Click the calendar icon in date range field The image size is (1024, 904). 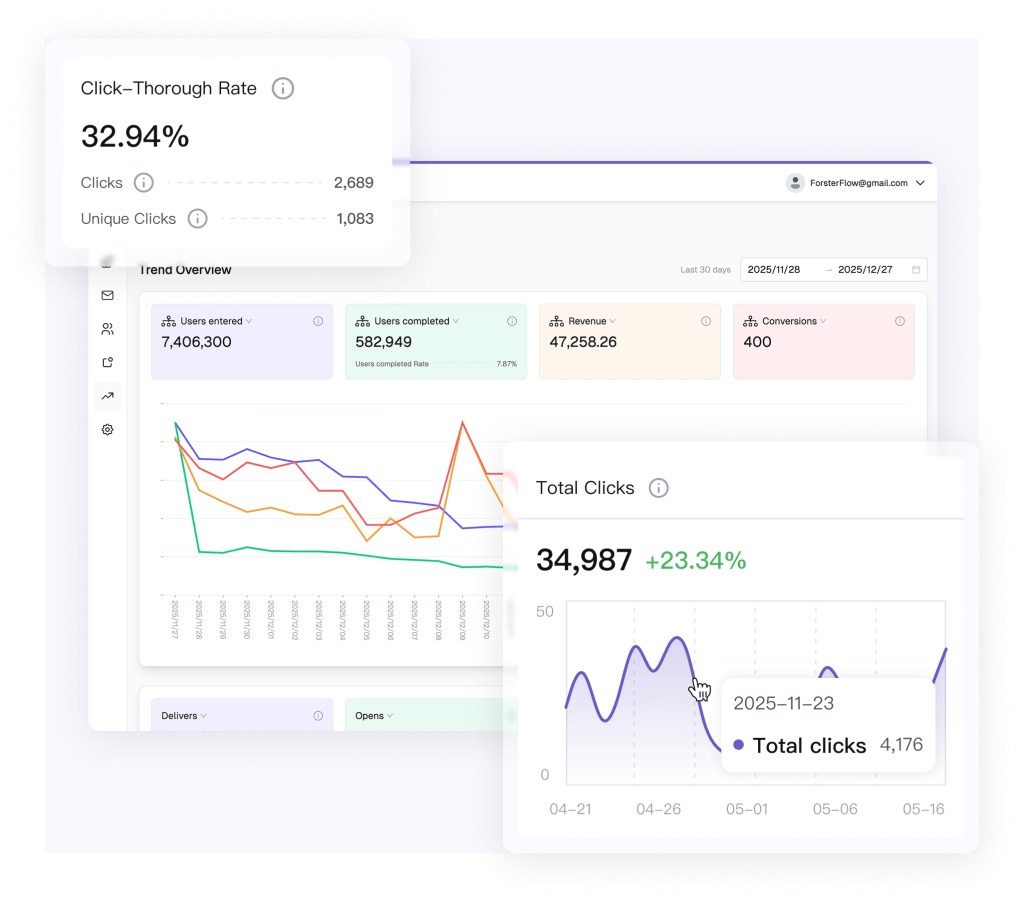tap(916, 270)
